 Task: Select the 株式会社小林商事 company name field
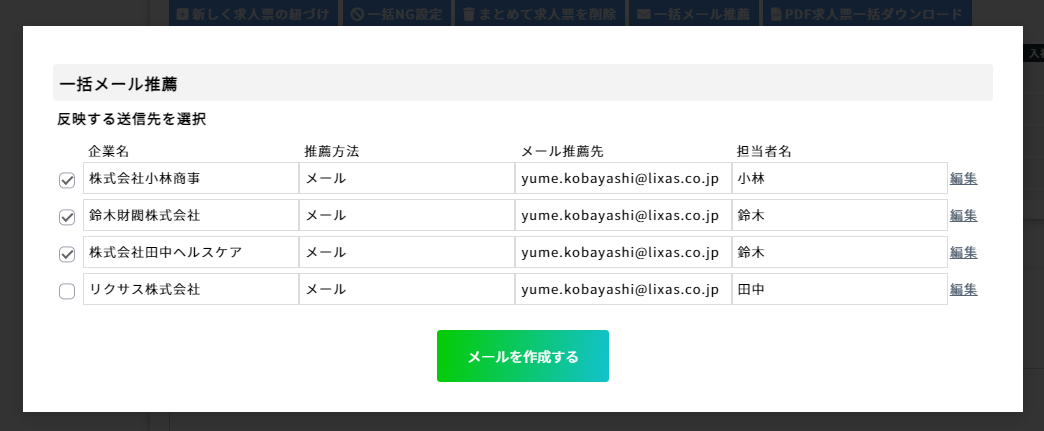coord(191,178)
